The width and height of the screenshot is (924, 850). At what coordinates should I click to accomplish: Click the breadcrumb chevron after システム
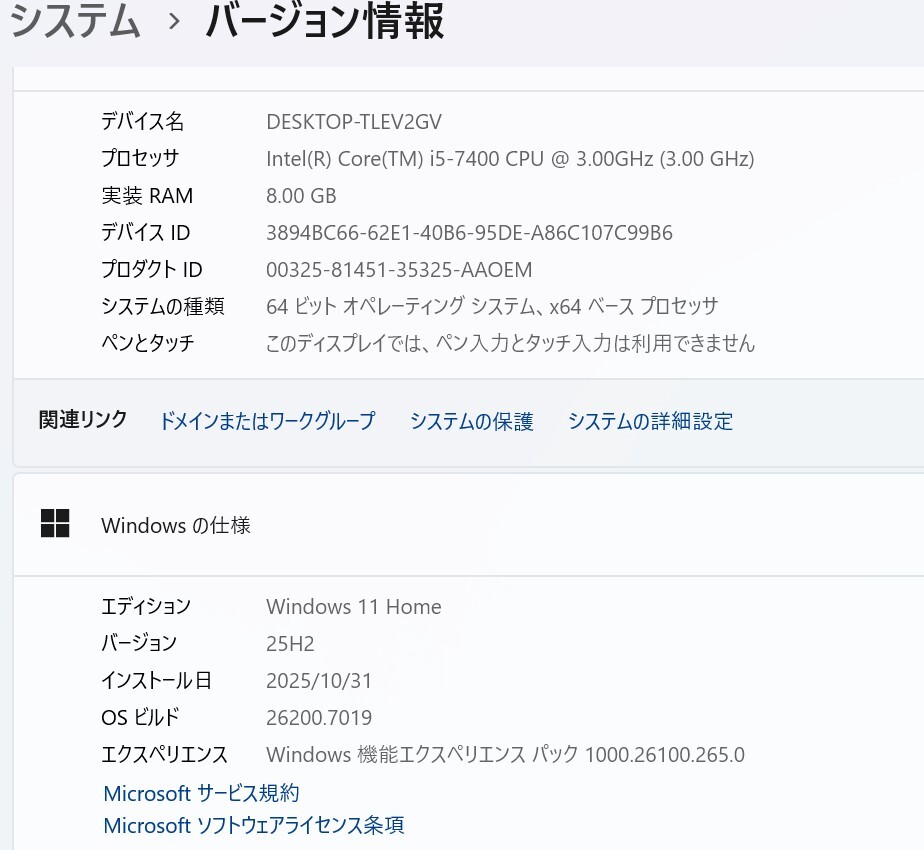pyautogui.click(x=174, y=22)
